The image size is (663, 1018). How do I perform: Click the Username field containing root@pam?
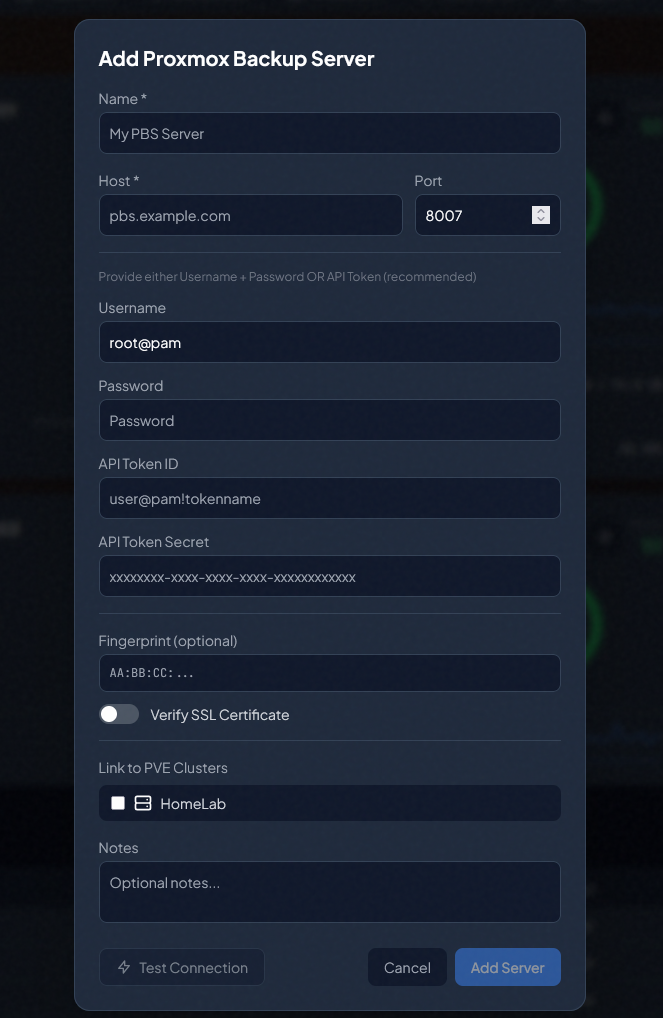(329, 342)
